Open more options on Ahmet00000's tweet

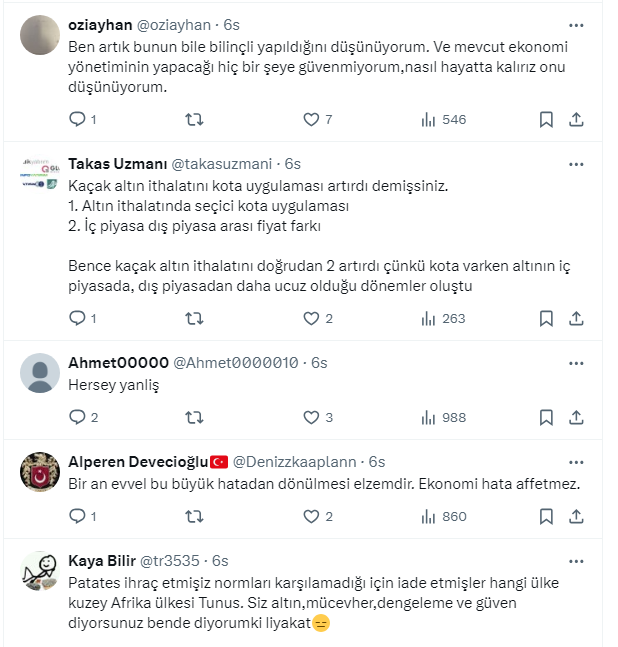(x=576, y=362)
